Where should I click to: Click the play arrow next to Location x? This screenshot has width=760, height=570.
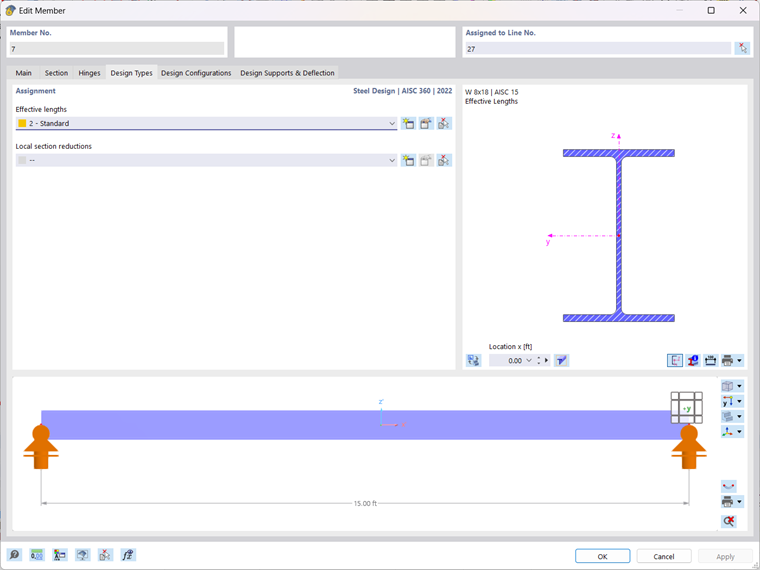coord(546,360)
